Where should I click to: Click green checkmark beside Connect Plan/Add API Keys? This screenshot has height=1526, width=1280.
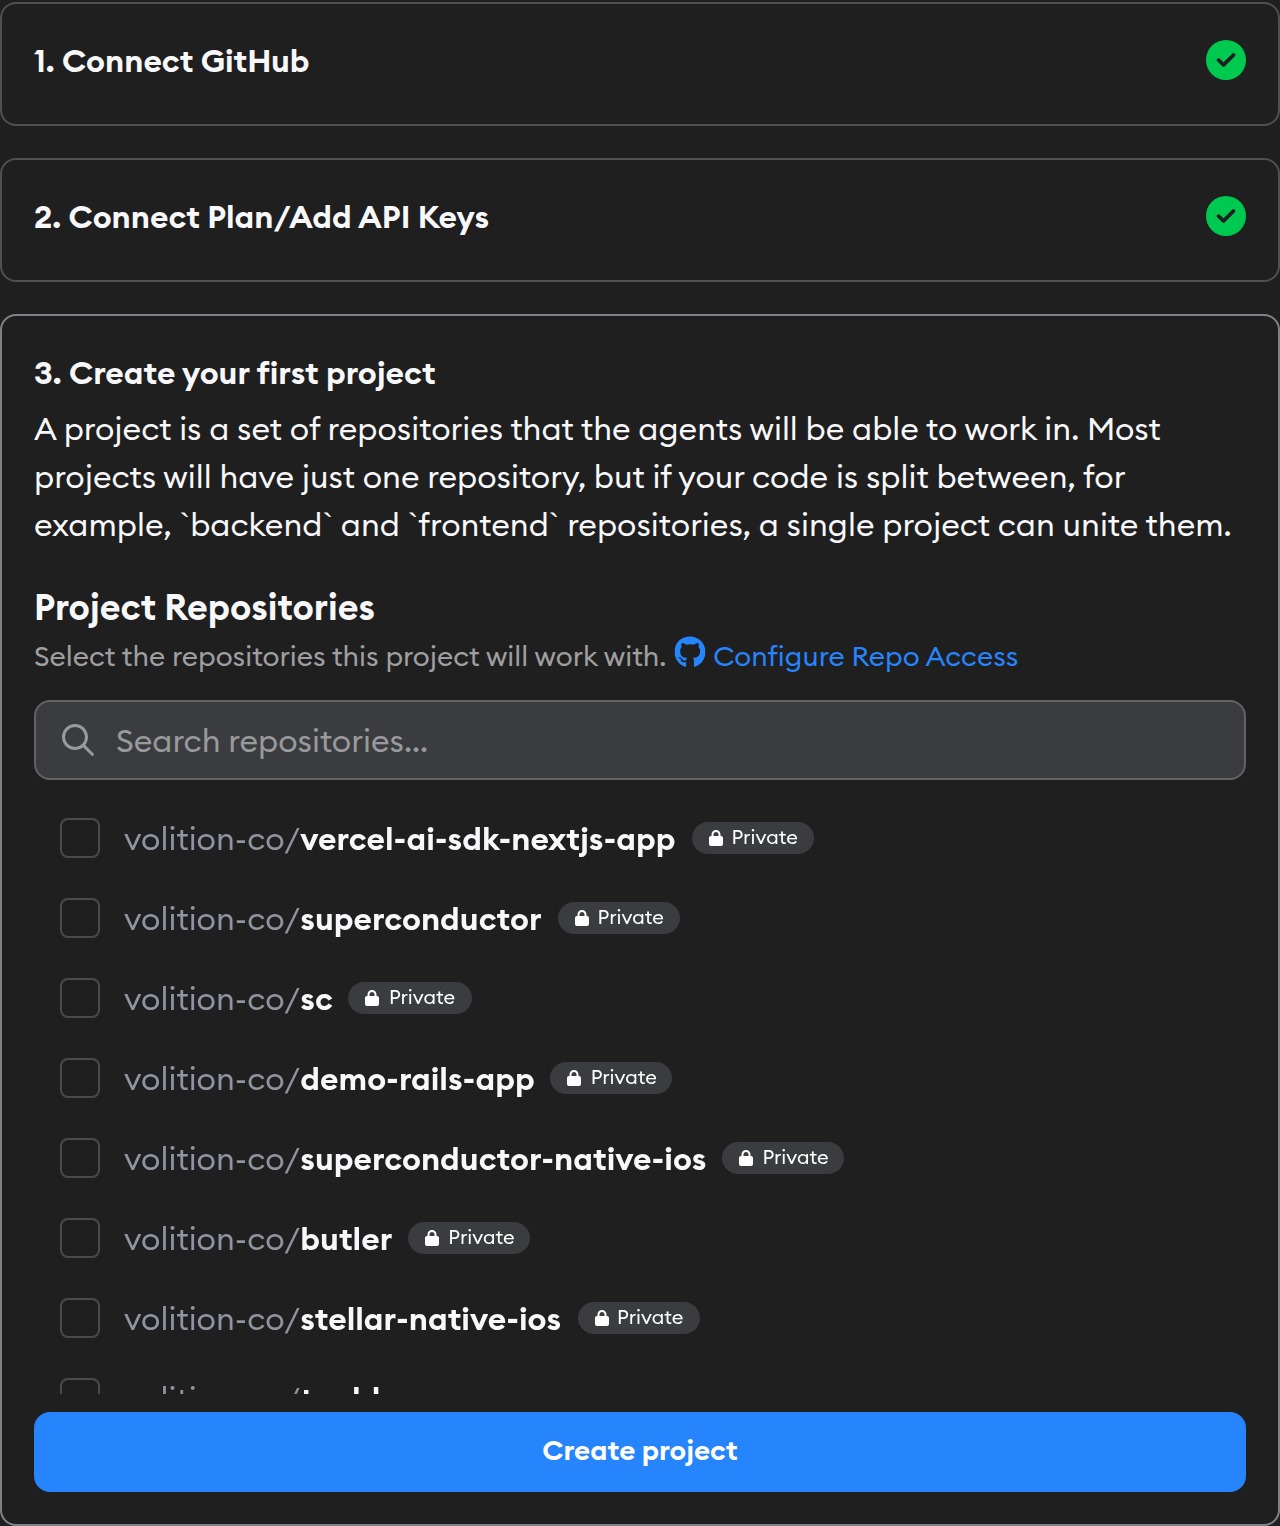tap(1225, 216)
